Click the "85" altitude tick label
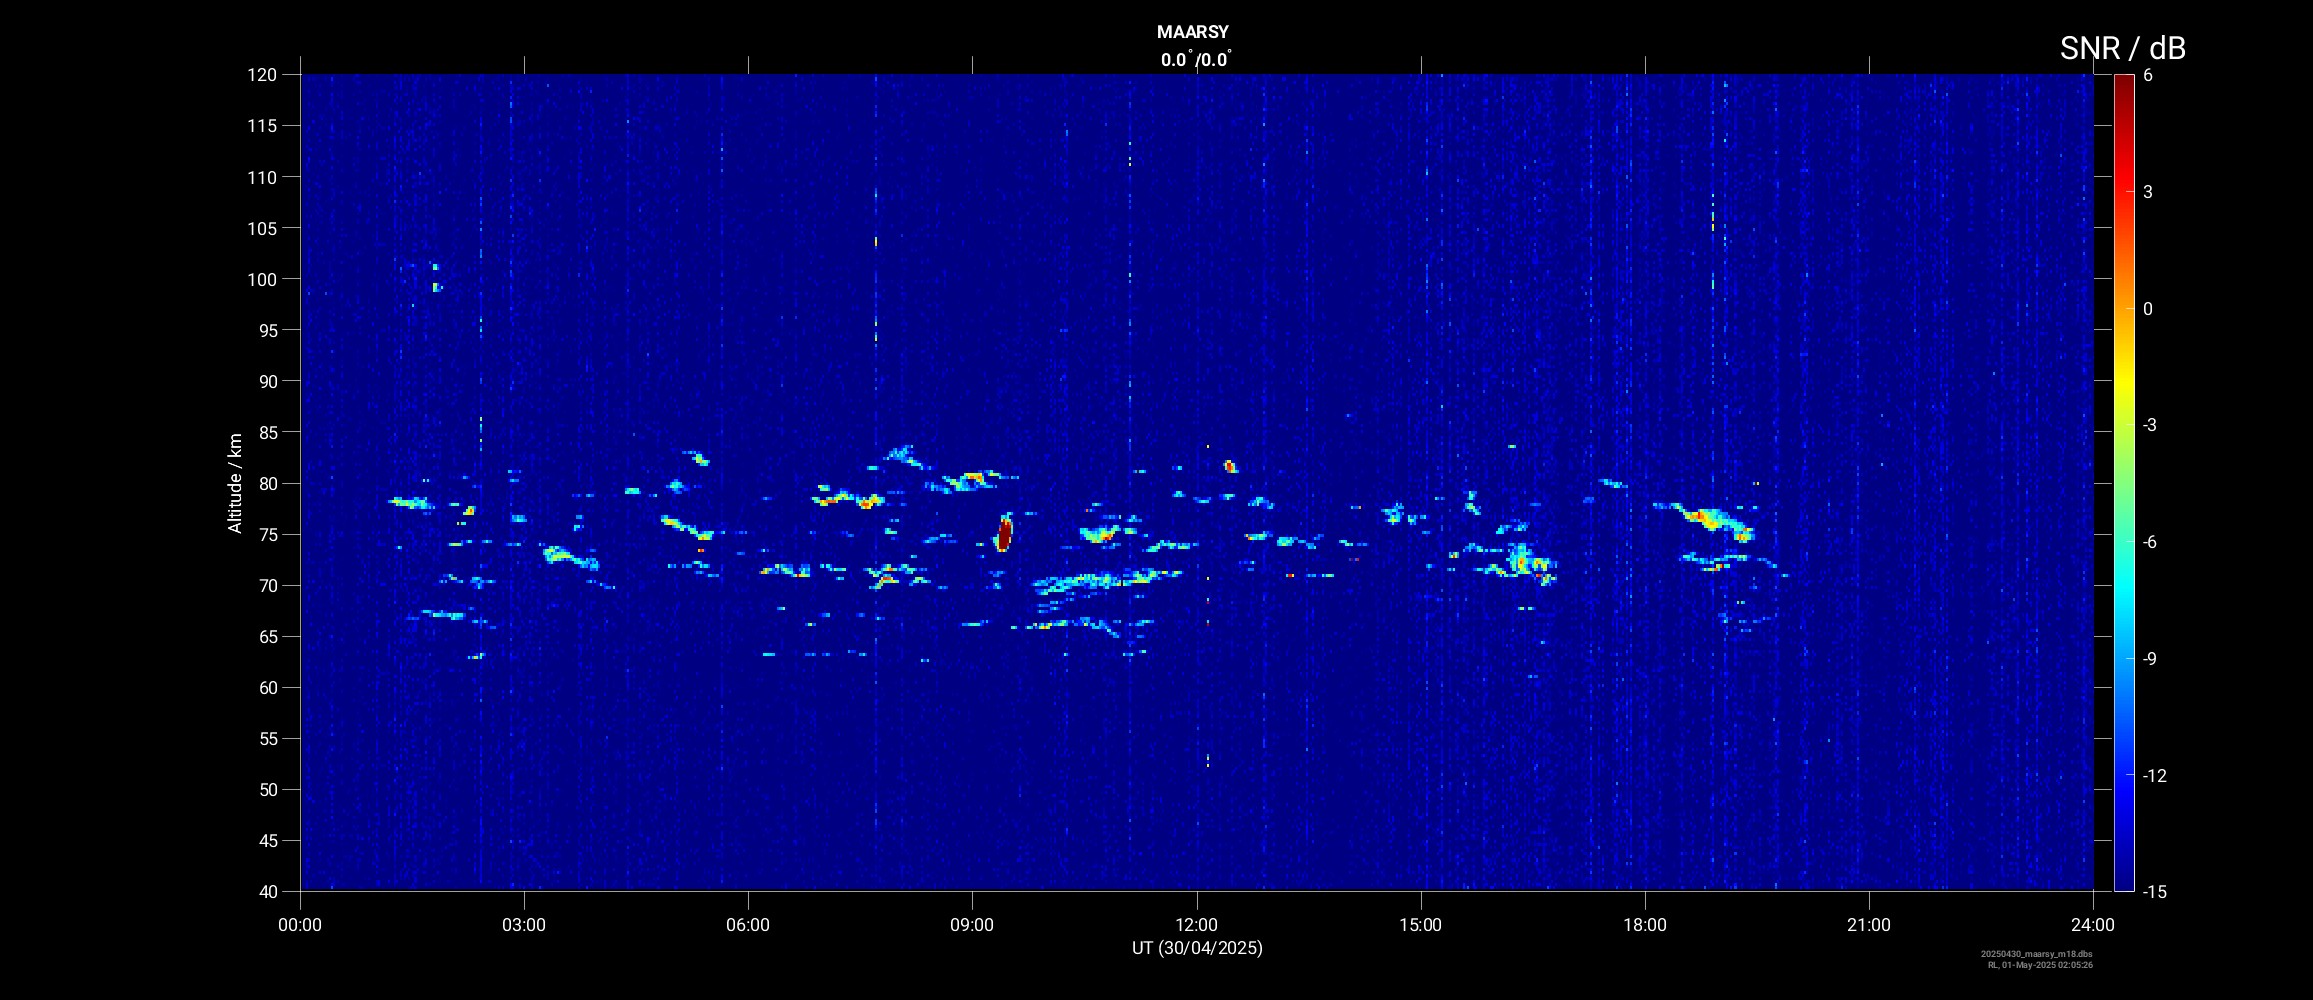This screenshot has height=1000, width=2313. [x=267, y=433]
